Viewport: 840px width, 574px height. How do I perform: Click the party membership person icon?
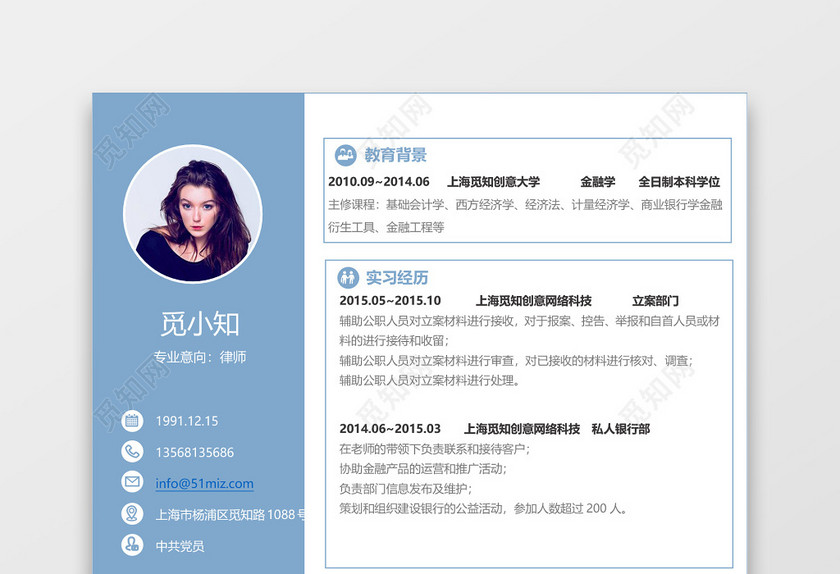(132, 545)
